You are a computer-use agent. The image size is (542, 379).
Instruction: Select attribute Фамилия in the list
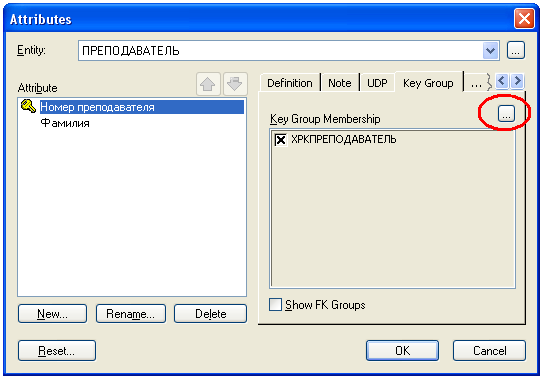[x=65, y=123]
